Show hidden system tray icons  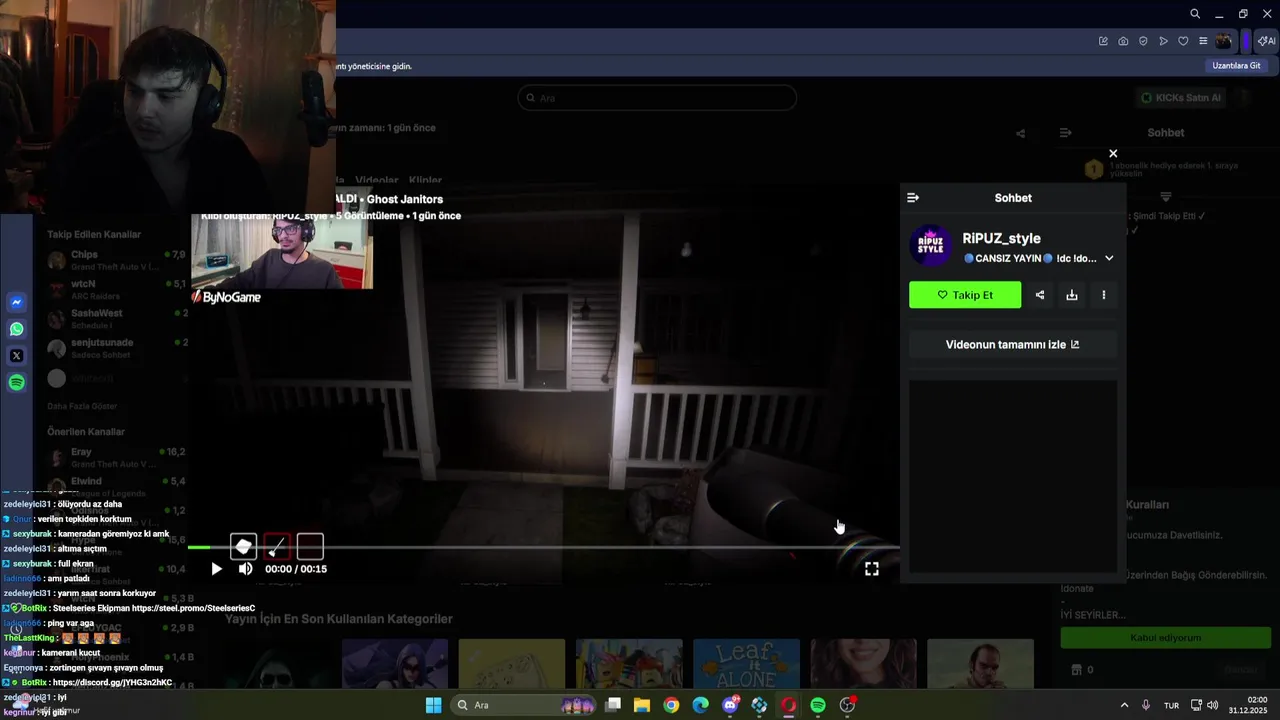click(1124, 705)
